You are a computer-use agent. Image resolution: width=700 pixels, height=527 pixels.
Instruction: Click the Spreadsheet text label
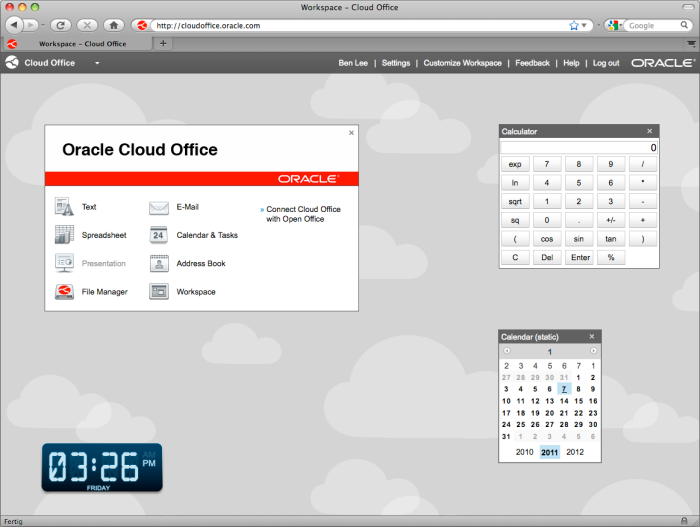click(104, 235)
